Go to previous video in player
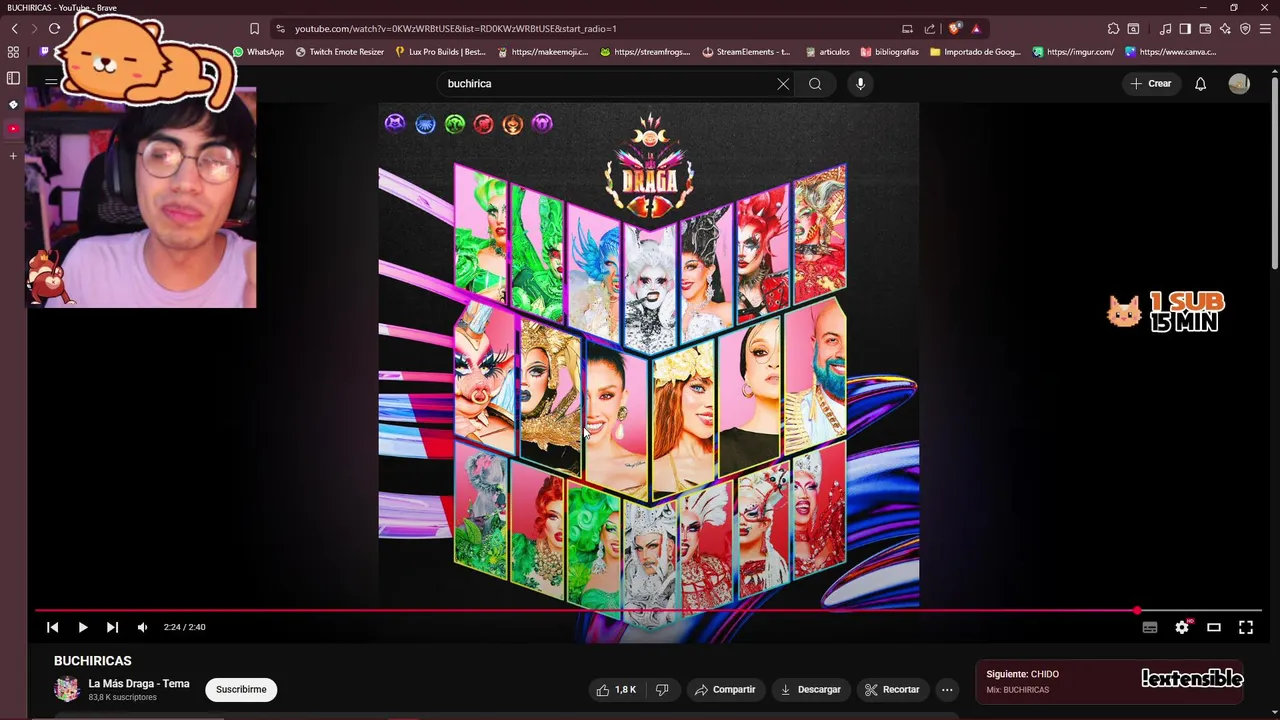1280x720 pixels. click(53, 627)
